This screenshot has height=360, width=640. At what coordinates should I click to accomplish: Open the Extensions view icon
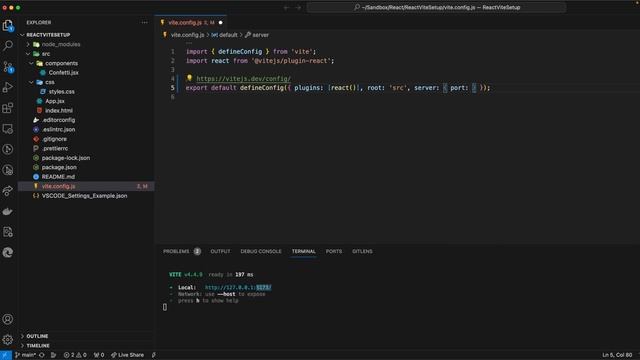(8, 108)
